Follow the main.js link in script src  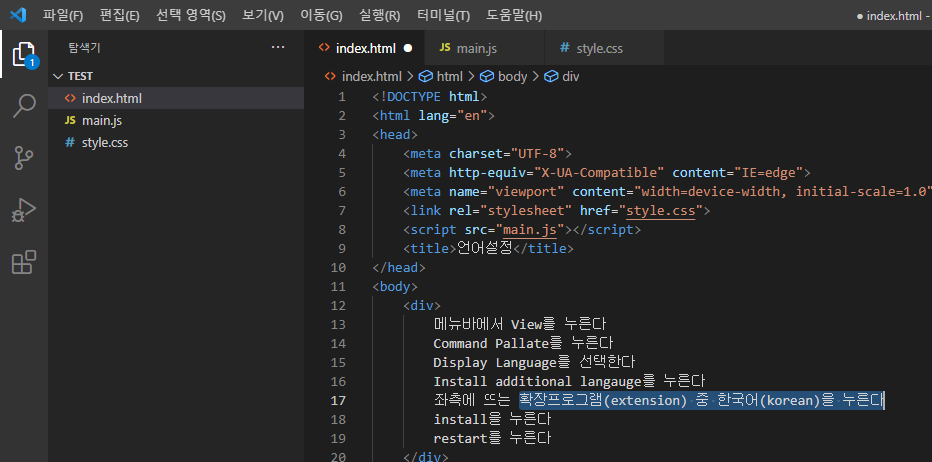[x=529, y=230]
